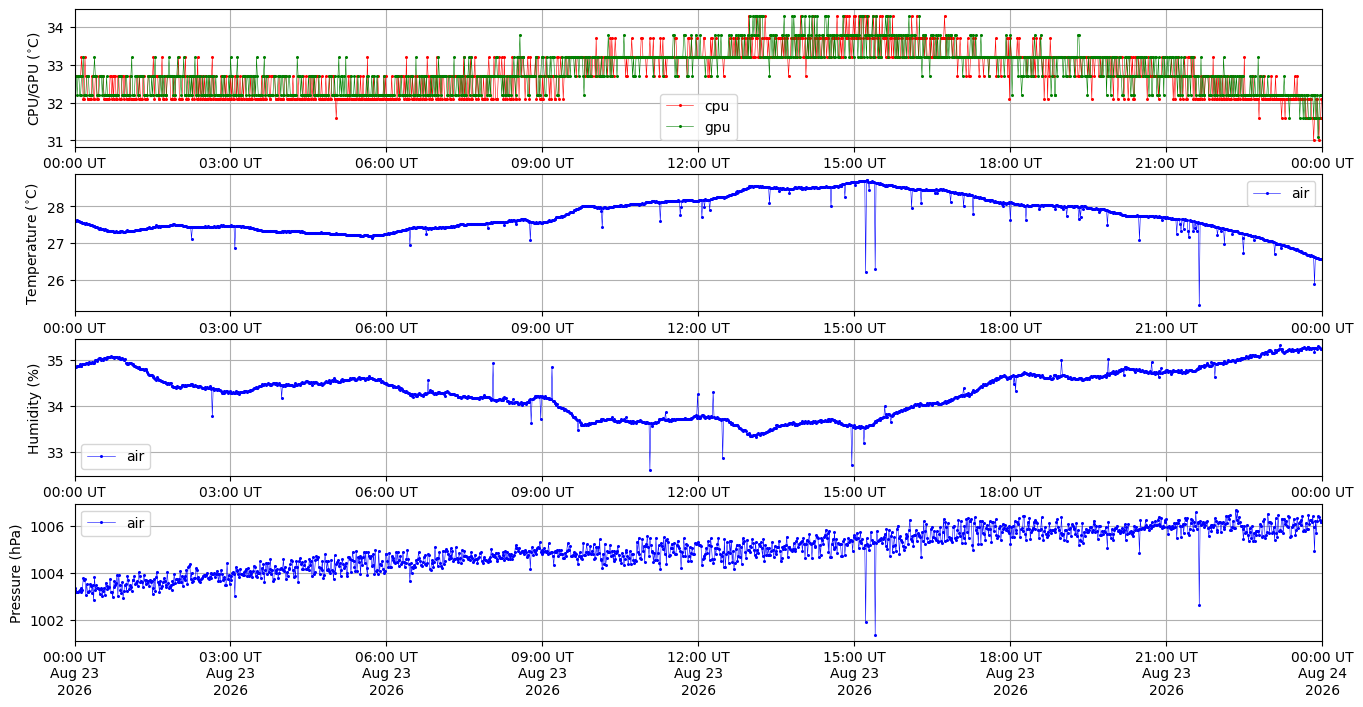Viewport: 1363px width, 707px height.
Task: Select the green gpu legend line marker
Action: click(680, 127)
